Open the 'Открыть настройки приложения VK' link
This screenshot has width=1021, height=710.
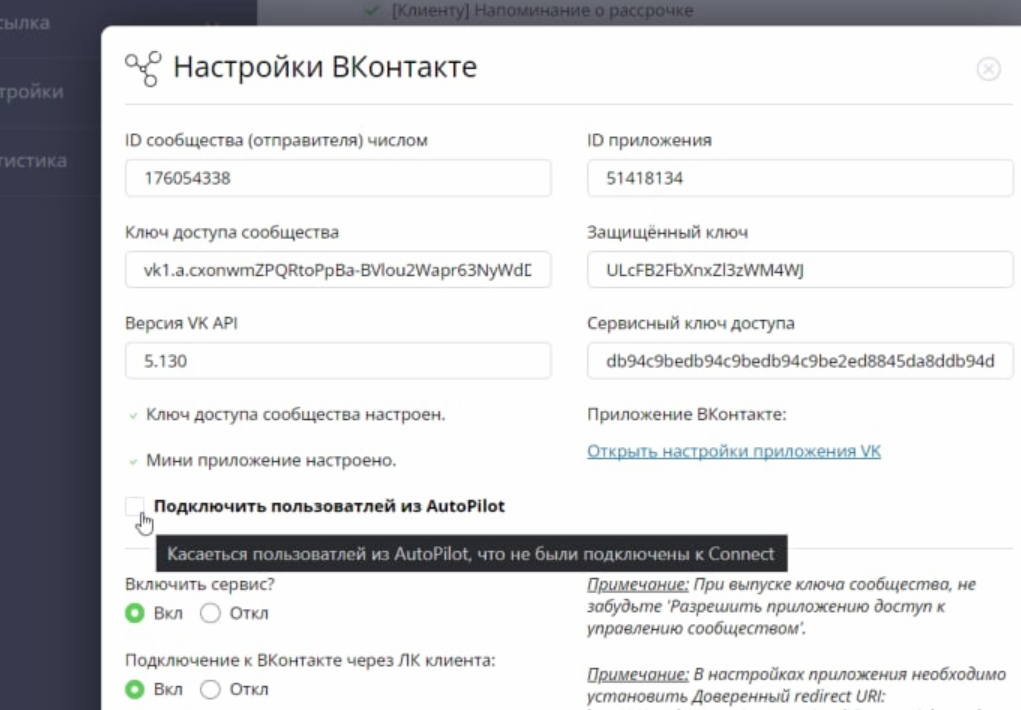734,451
